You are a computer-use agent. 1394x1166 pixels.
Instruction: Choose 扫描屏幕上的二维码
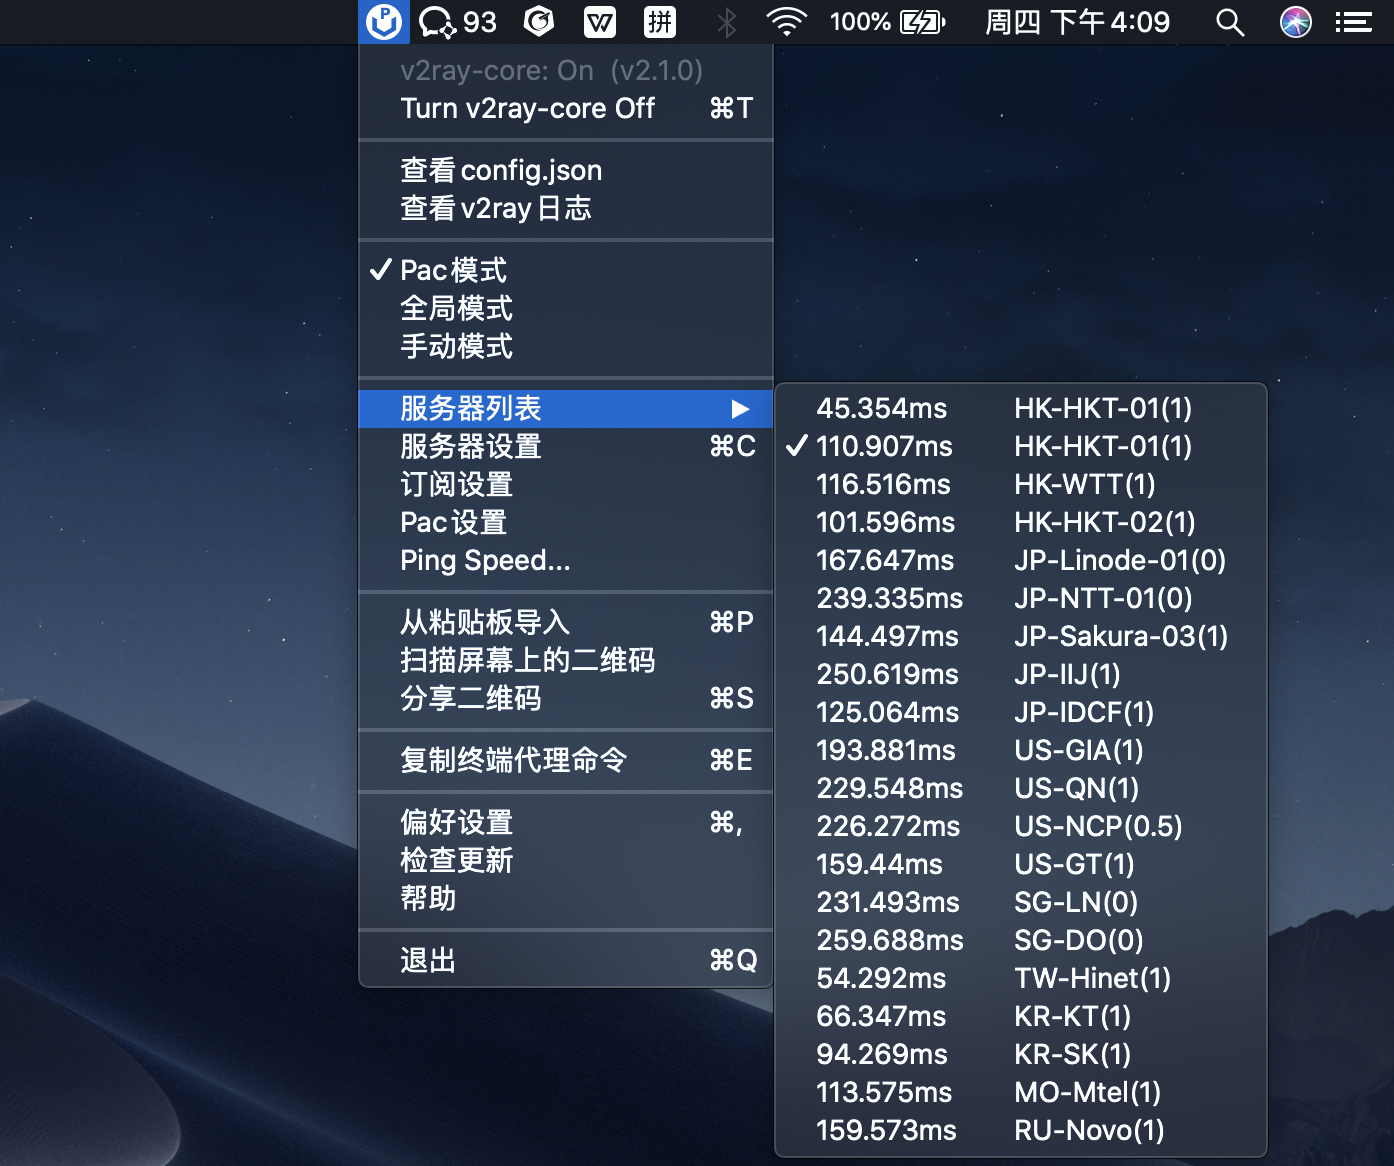click(566, 660)
